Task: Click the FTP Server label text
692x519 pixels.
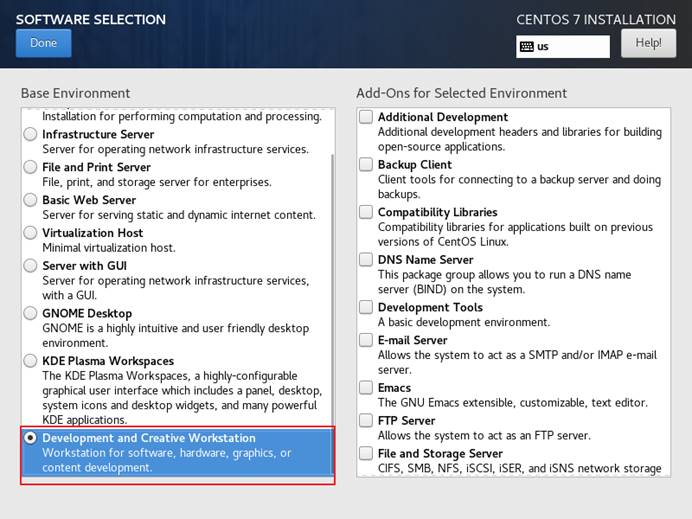Action: [x=406, y=421]
